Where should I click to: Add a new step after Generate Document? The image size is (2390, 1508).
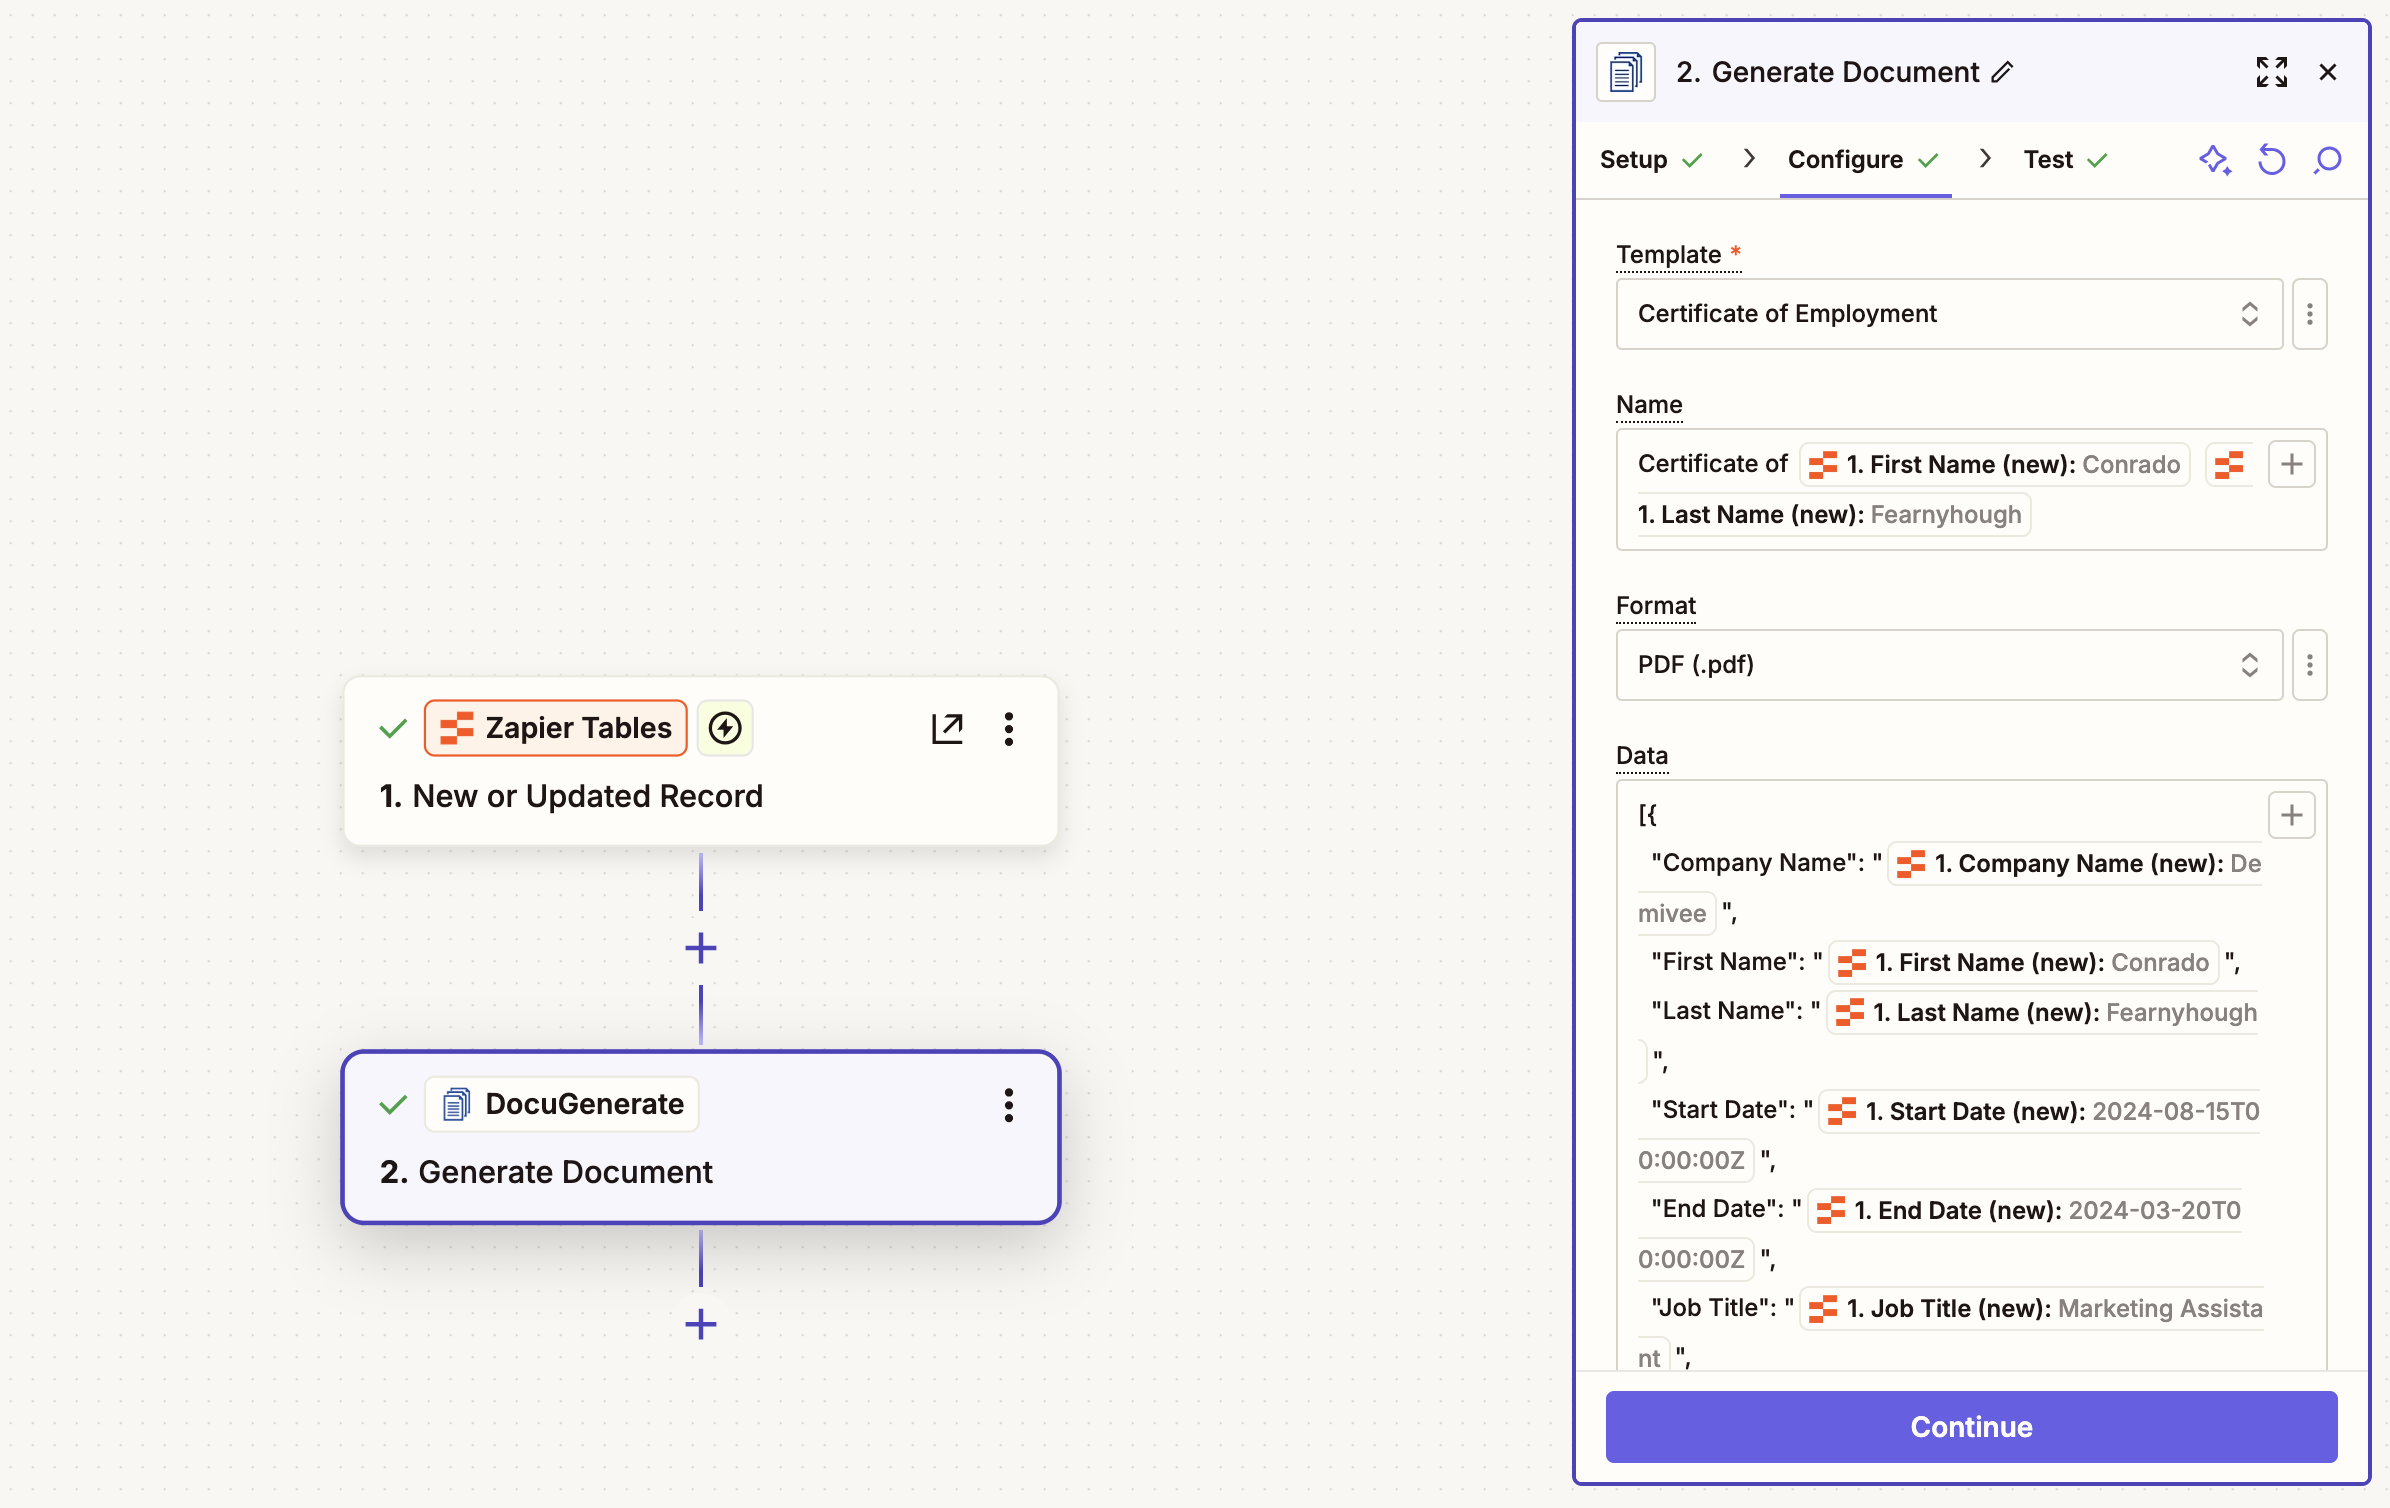point(701,1325)
